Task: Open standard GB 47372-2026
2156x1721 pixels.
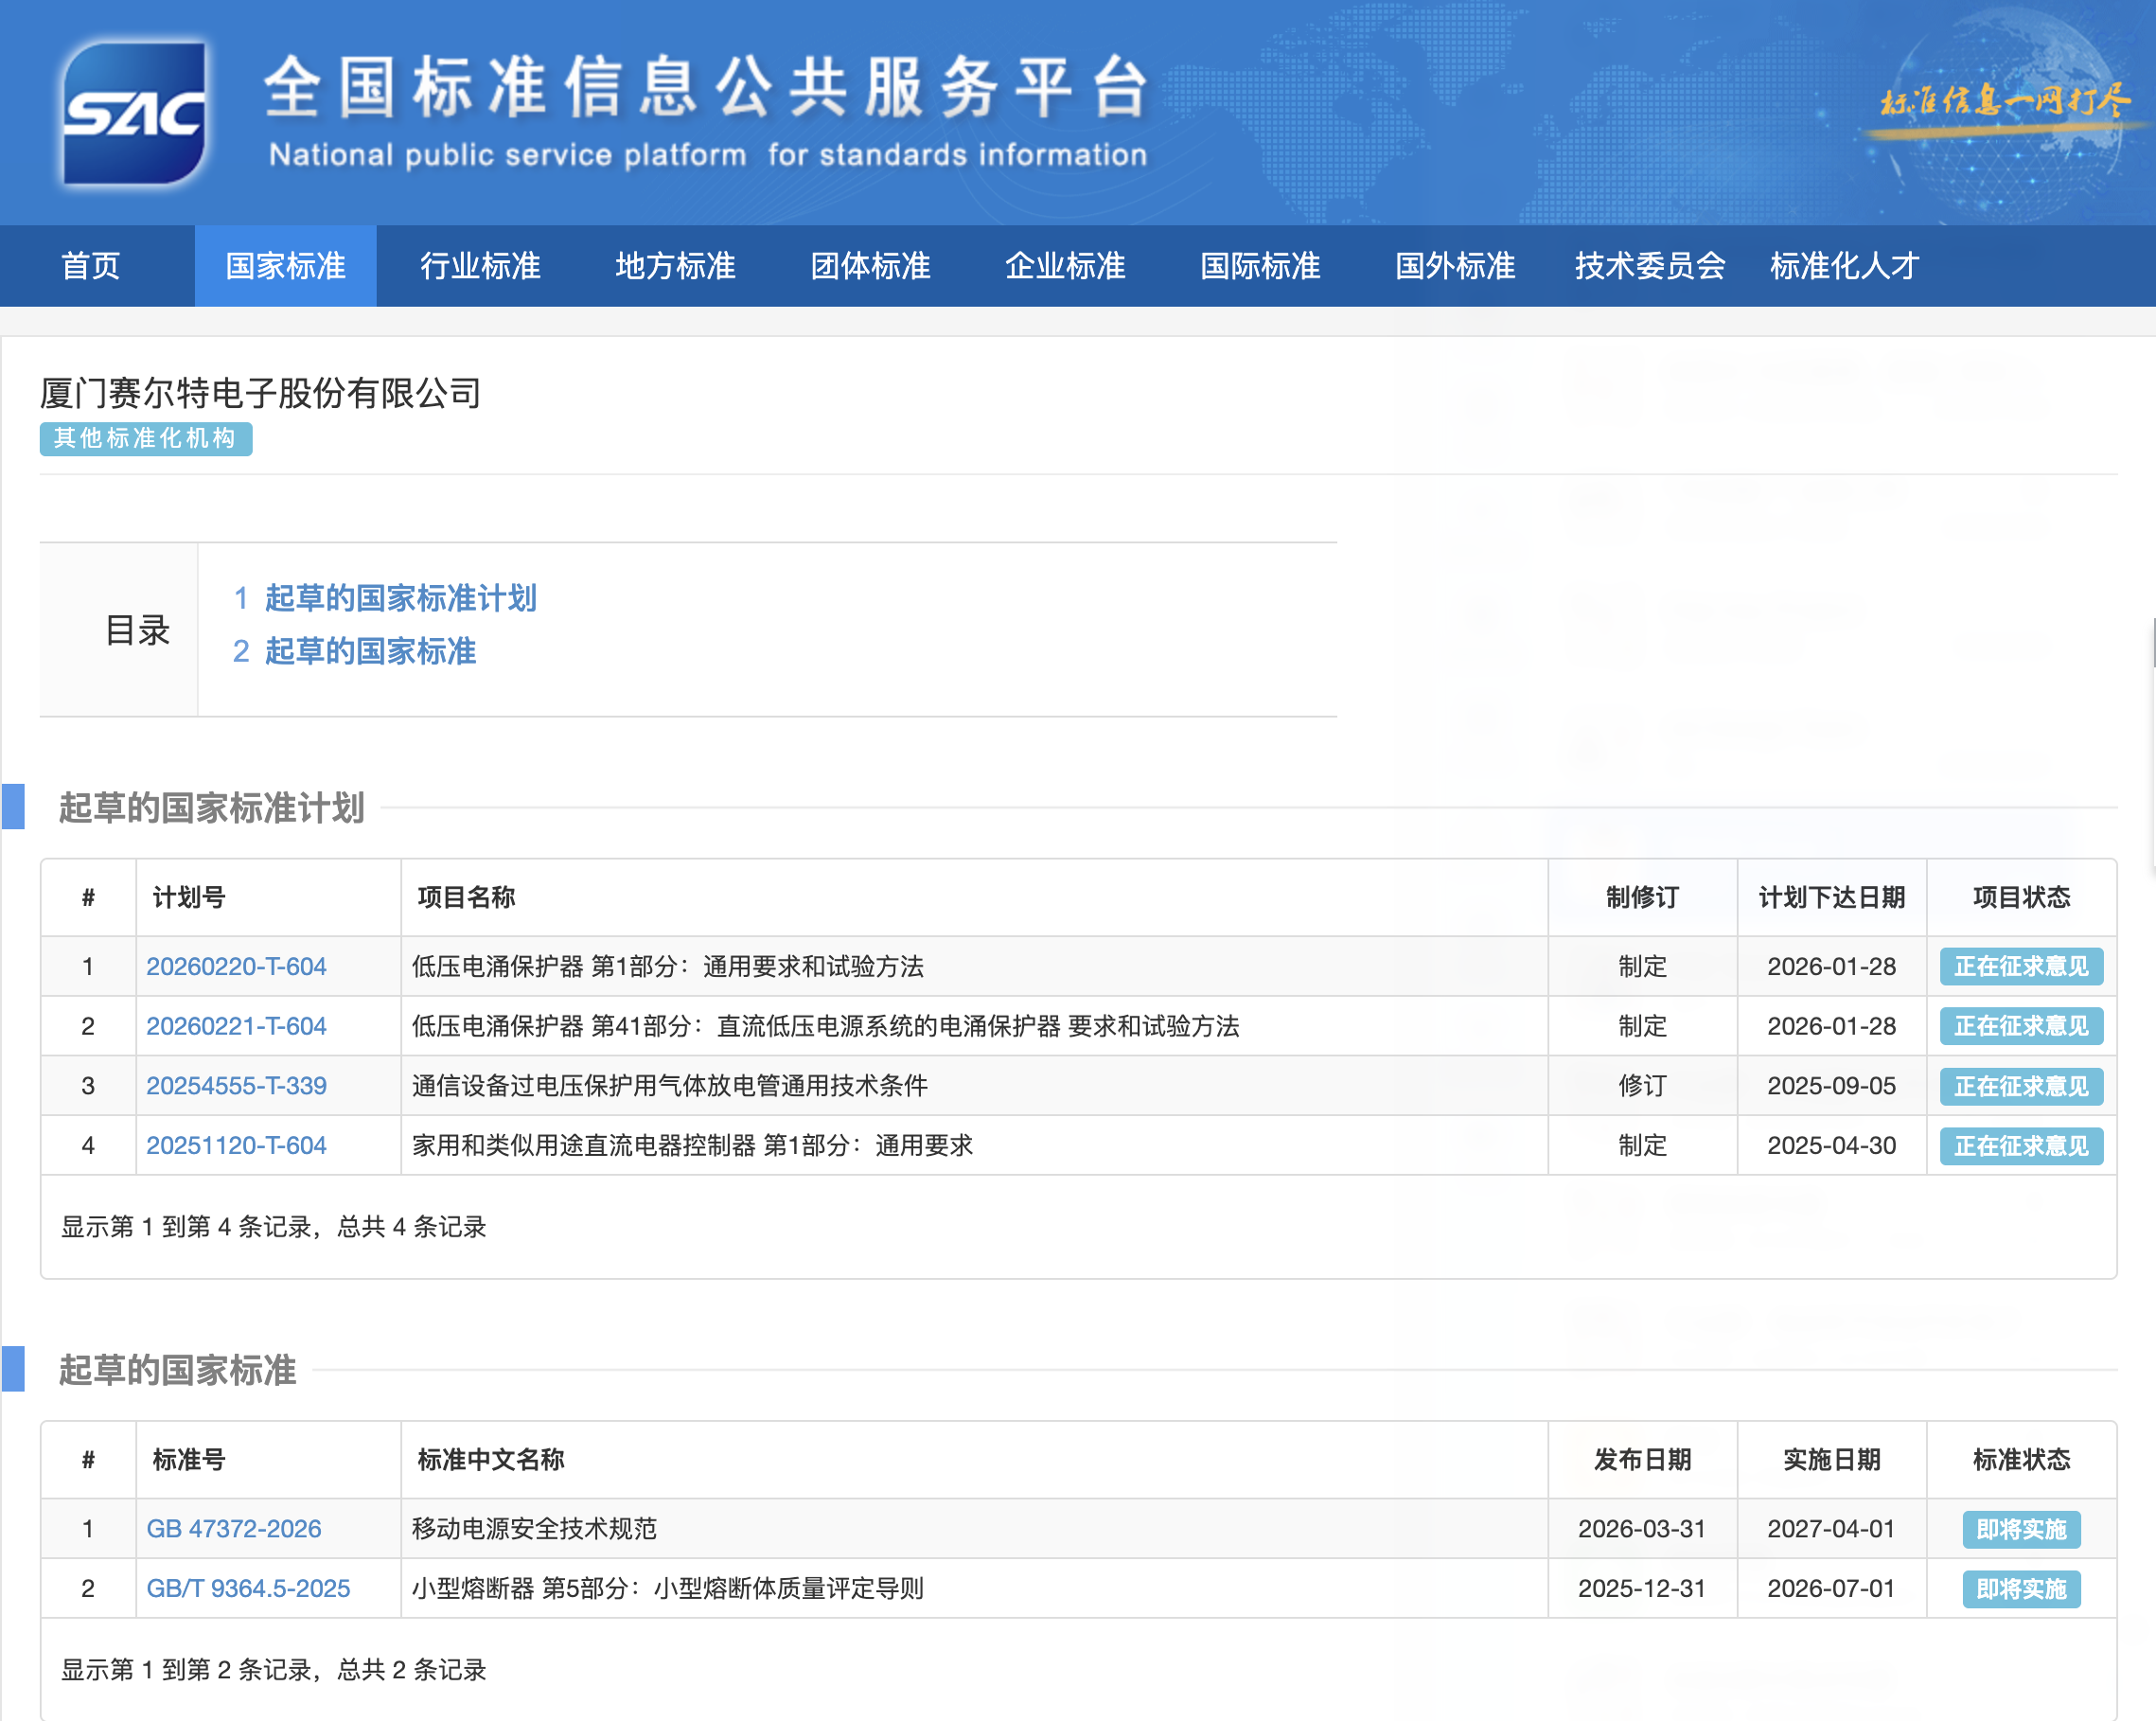Action: 233,1528
